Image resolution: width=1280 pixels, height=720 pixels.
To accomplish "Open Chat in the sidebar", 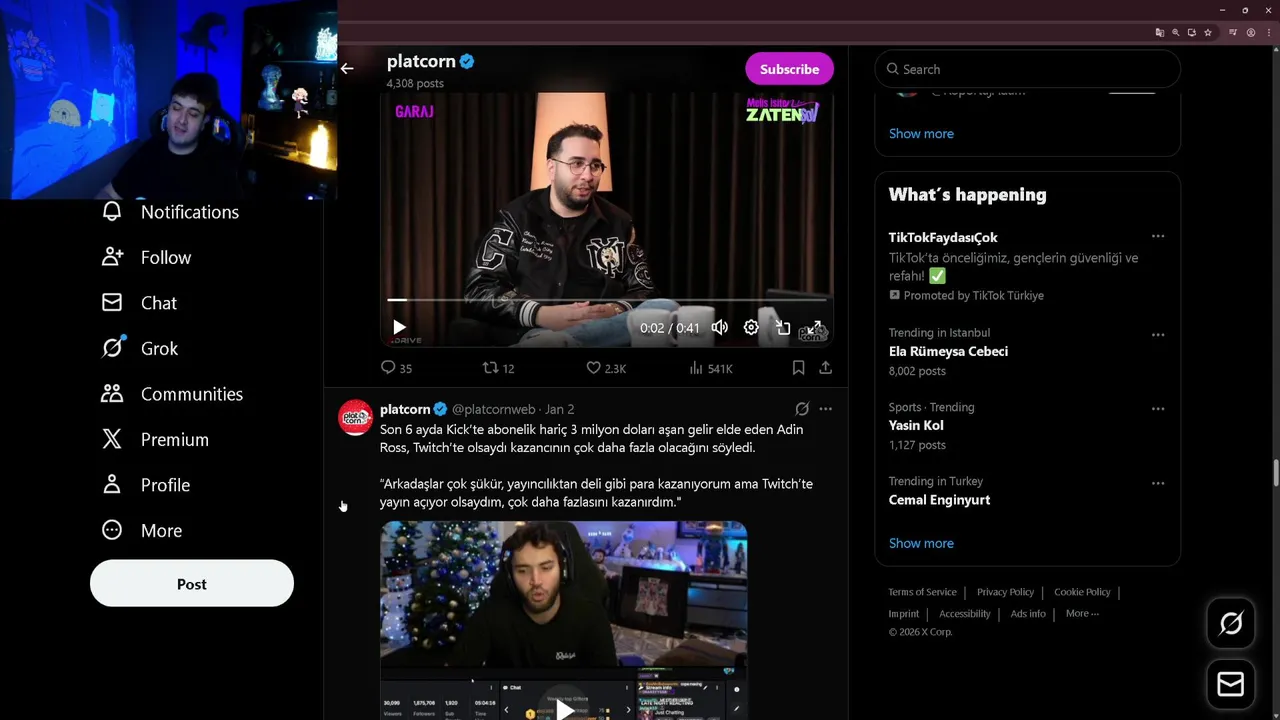I will [139, 303].
